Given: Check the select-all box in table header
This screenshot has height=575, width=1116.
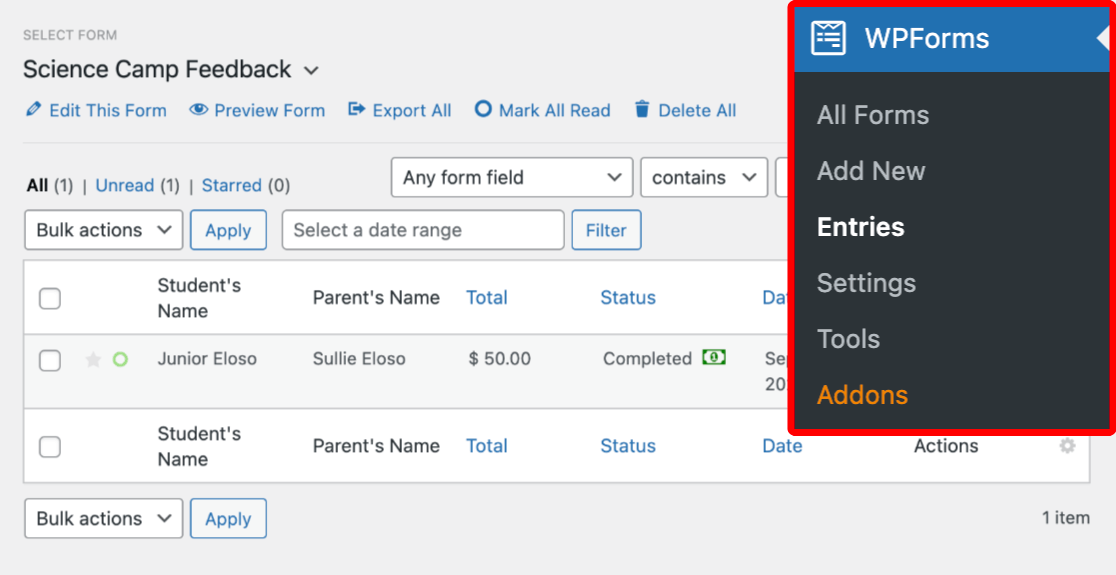Looking at the screenshot, I should point(50,298).
